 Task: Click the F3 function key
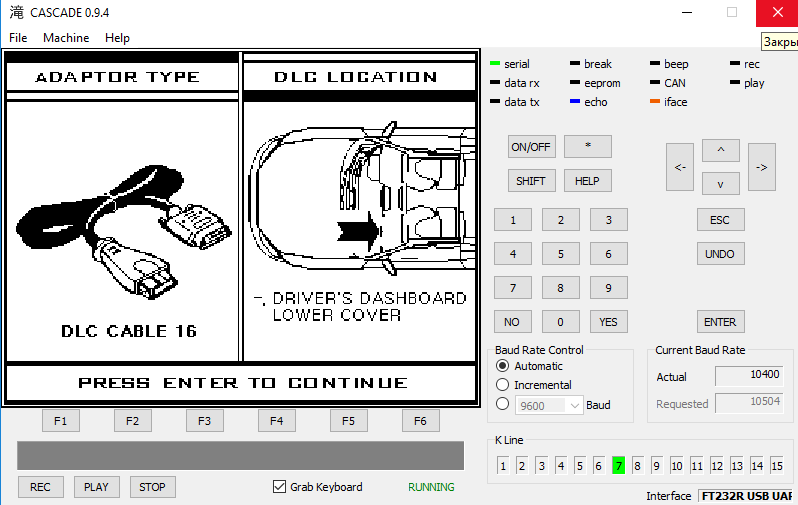point(204,421)
